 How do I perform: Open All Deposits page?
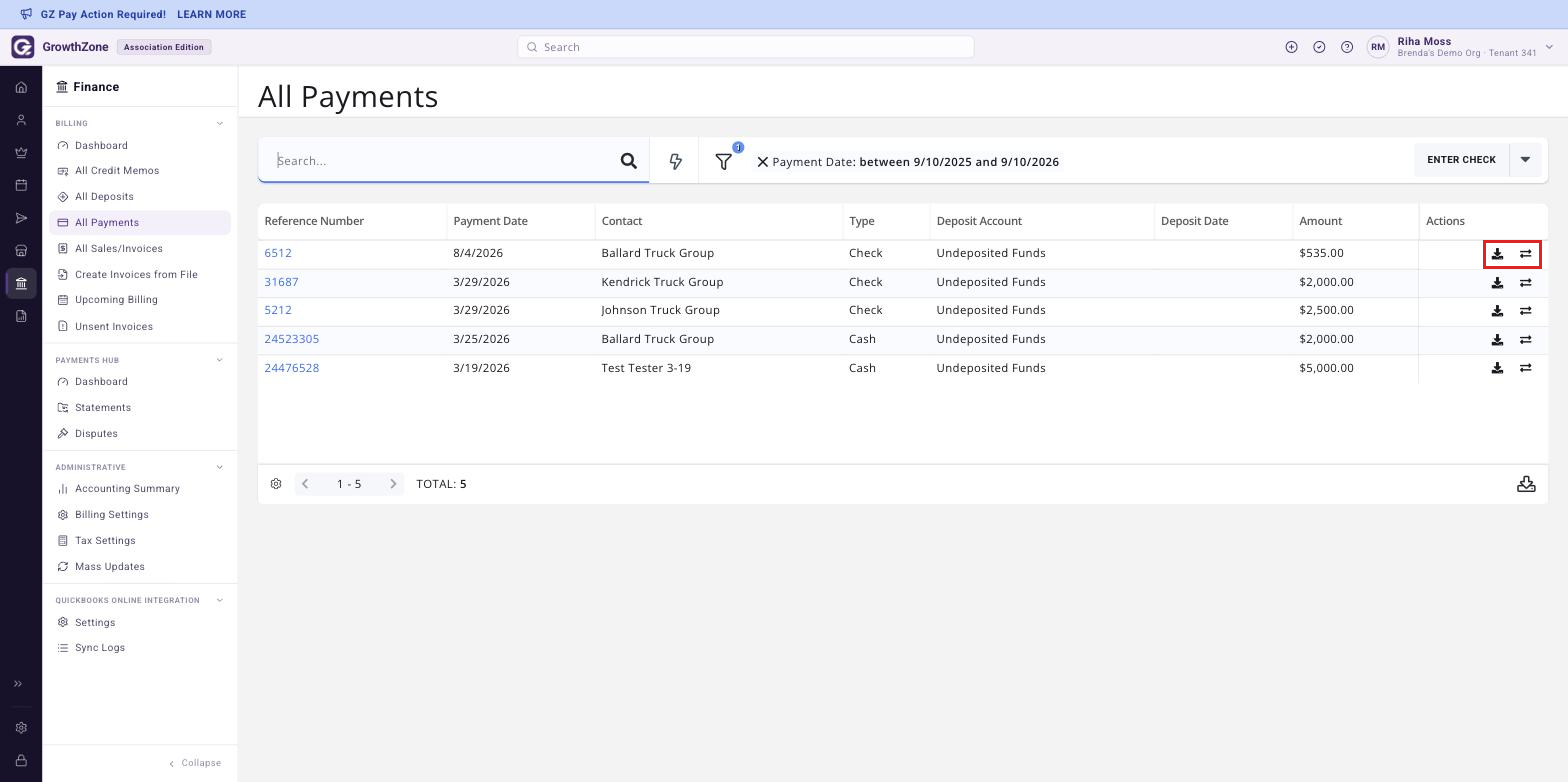click(104, 197)
